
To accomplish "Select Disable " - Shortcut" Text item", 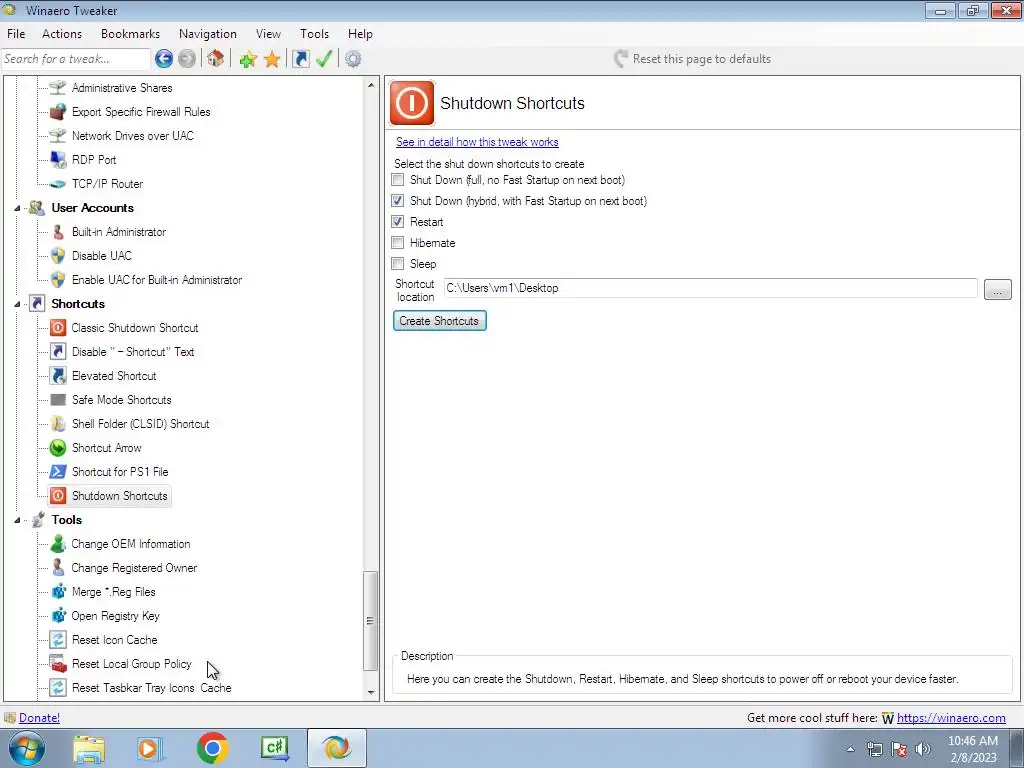I will click(x=133, y=352).
